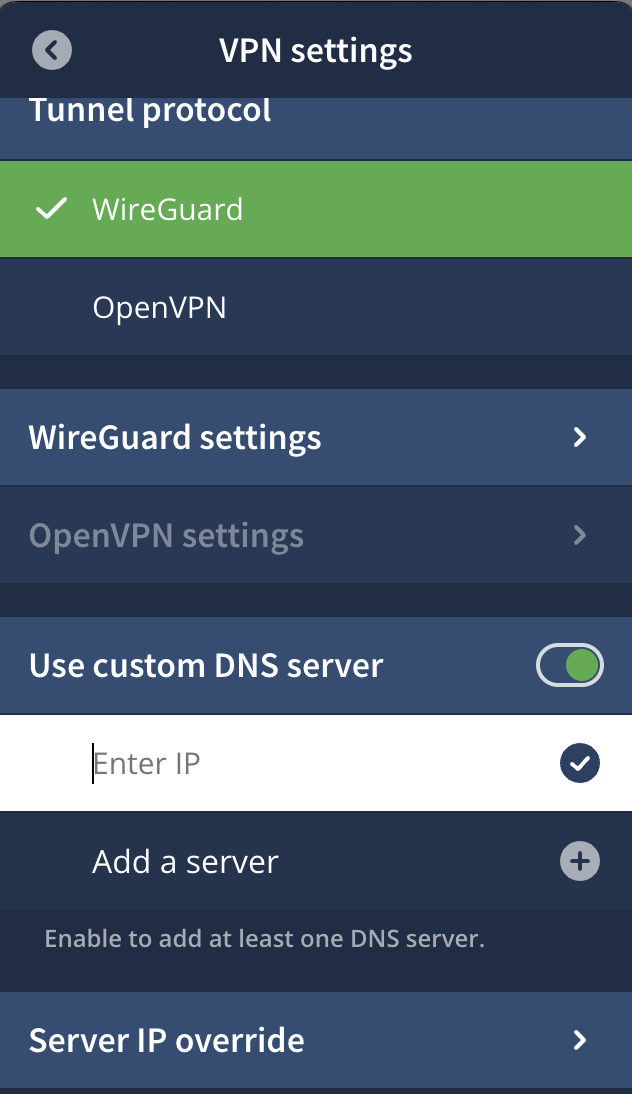Confirm the entered DNS IP with the checkmark icon
The height and width of the screenshot is (1094, 632).
pyautogui.click(x=579, y=762)
